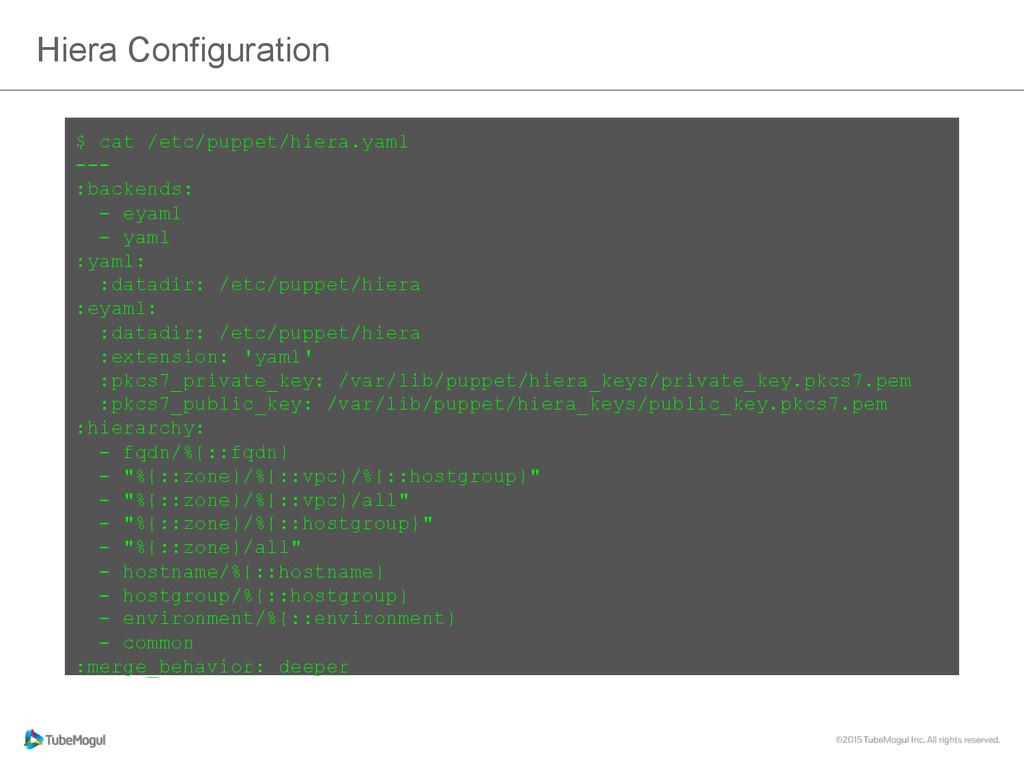Select the :backends: key line
The height and width of the screenshot is (768, 1024).
point(135,189)
